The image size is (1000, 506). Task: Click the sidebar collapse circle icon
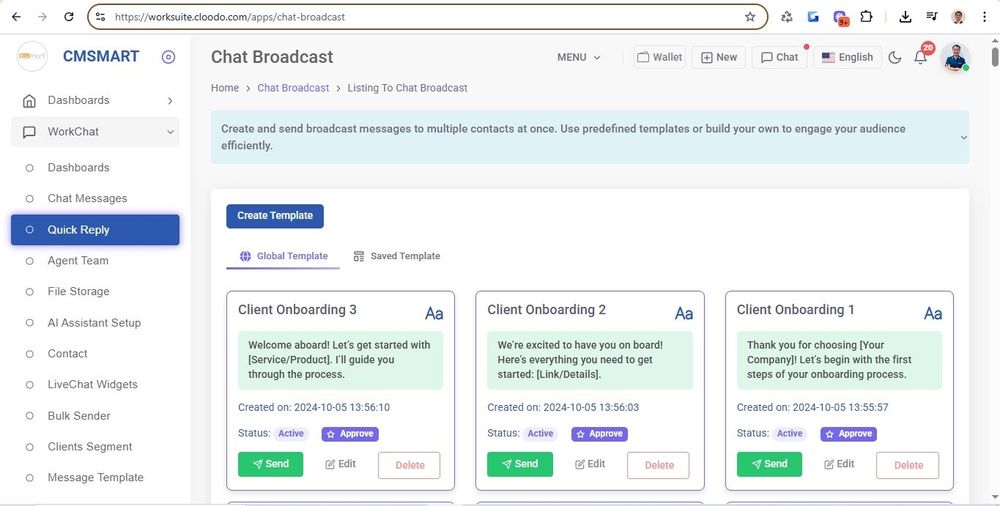[168, 57]
